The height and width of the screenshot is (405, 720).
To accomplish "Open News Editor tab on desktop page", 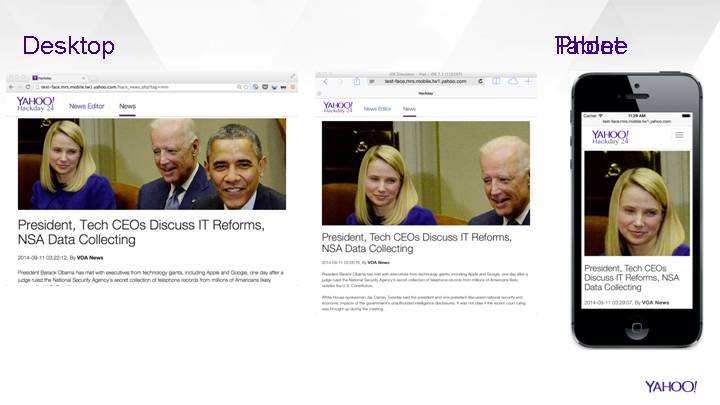I will (86, 105).
